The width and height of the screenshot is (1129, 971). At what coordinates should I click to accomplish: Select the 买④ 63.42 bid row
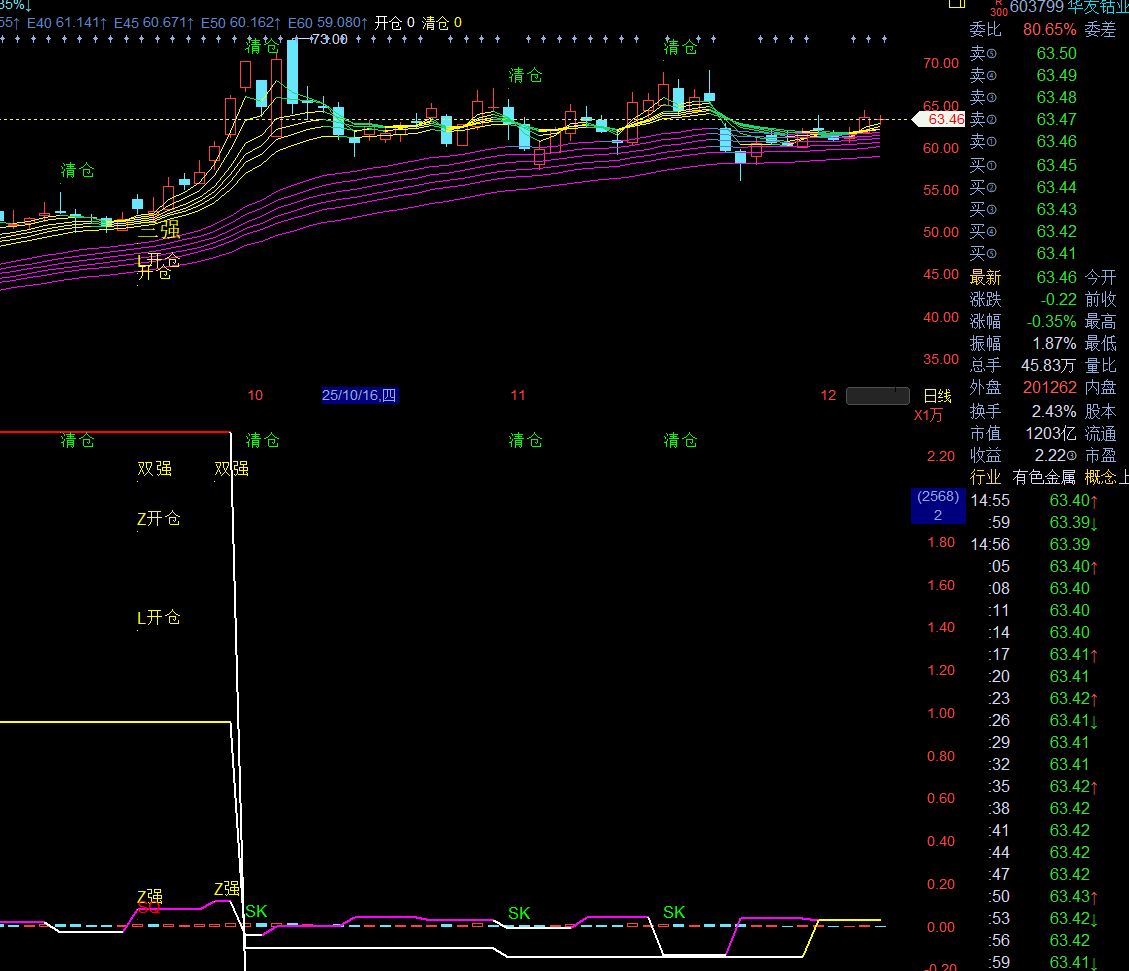click(1023, 232)
